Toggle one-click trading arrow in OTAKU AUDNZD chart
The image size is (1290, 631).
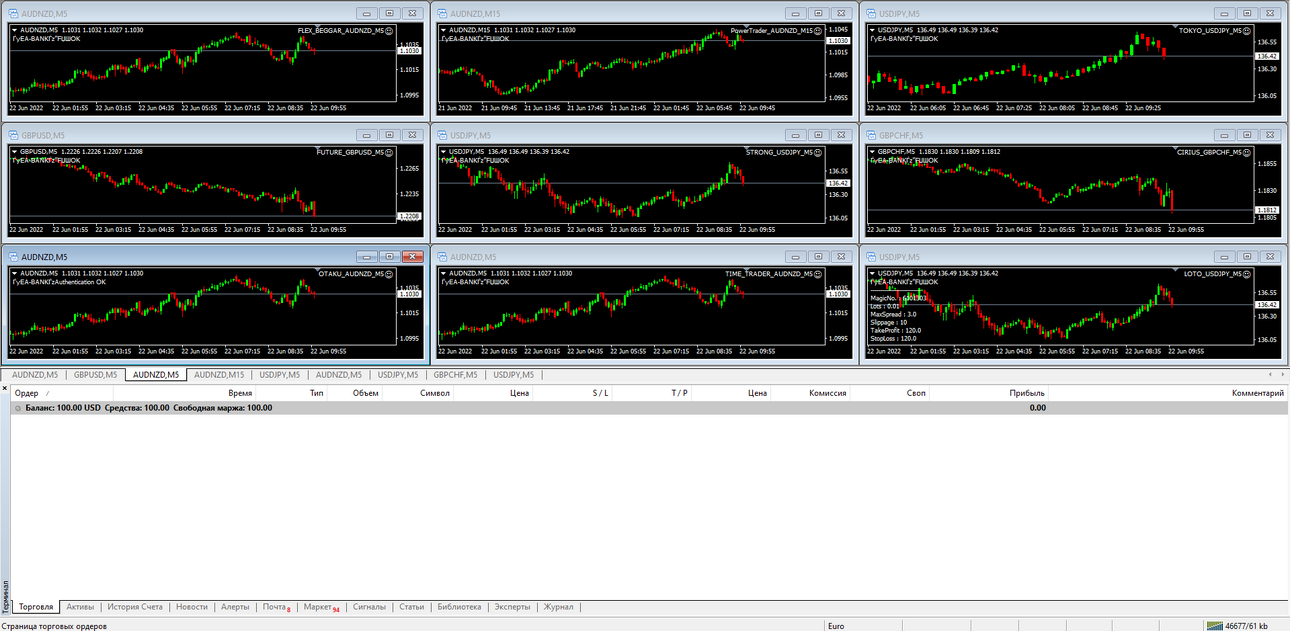point(14,273)
